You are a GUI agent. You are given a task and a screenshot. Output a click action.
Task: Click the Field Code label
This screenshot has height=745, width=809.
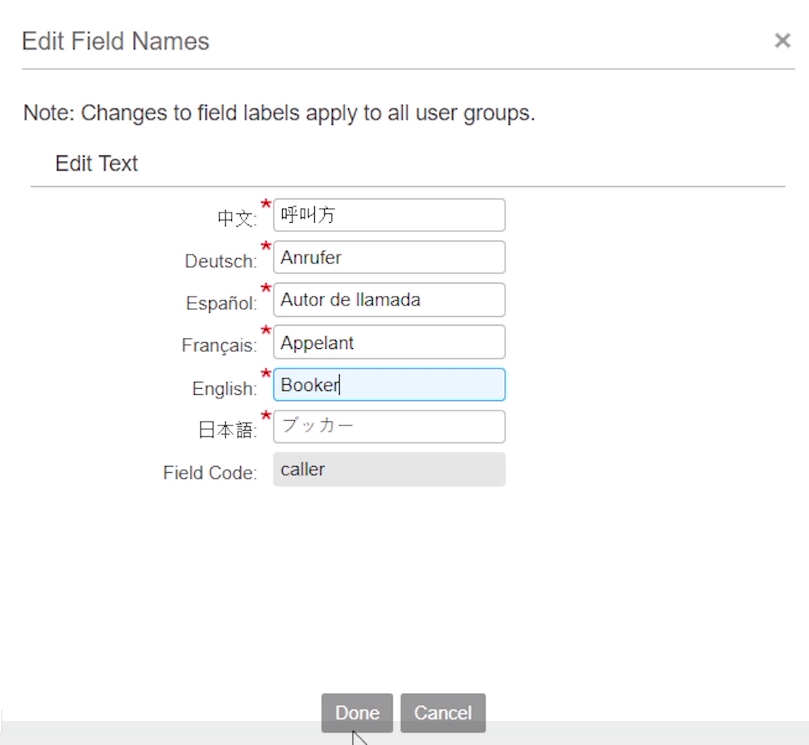(207, 473)
